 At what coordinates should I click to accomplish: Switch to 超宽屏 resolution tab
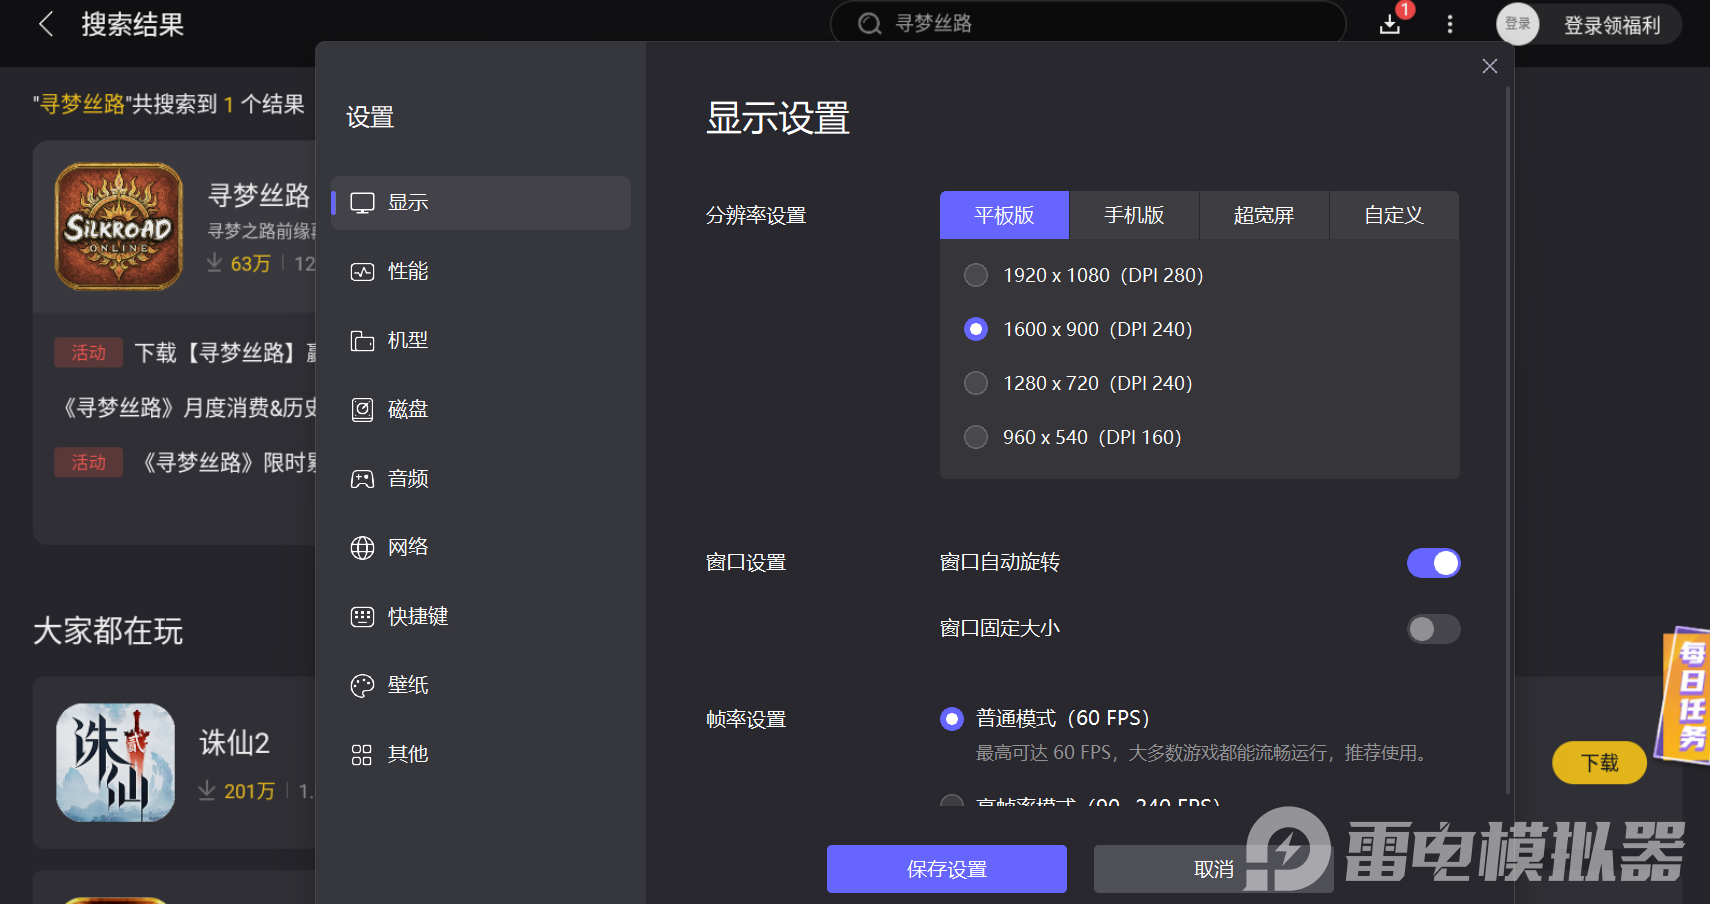(1264, 215)
